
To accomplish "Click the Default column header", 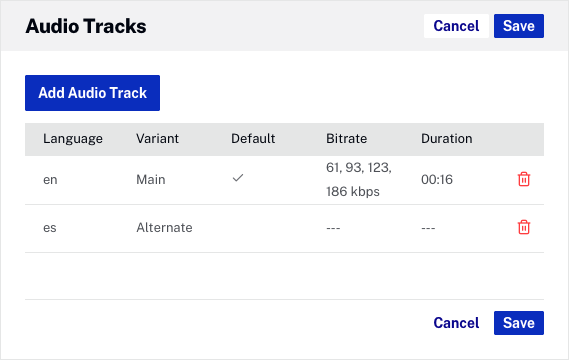I will tap(253, 139).
